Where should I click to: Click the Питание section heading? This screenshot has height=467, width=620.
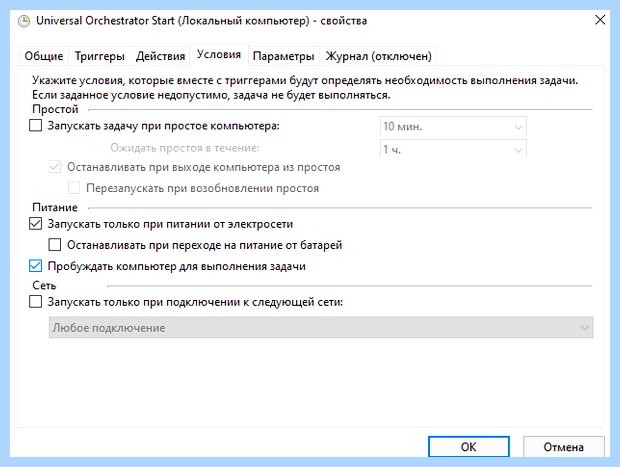click(55, 207)
